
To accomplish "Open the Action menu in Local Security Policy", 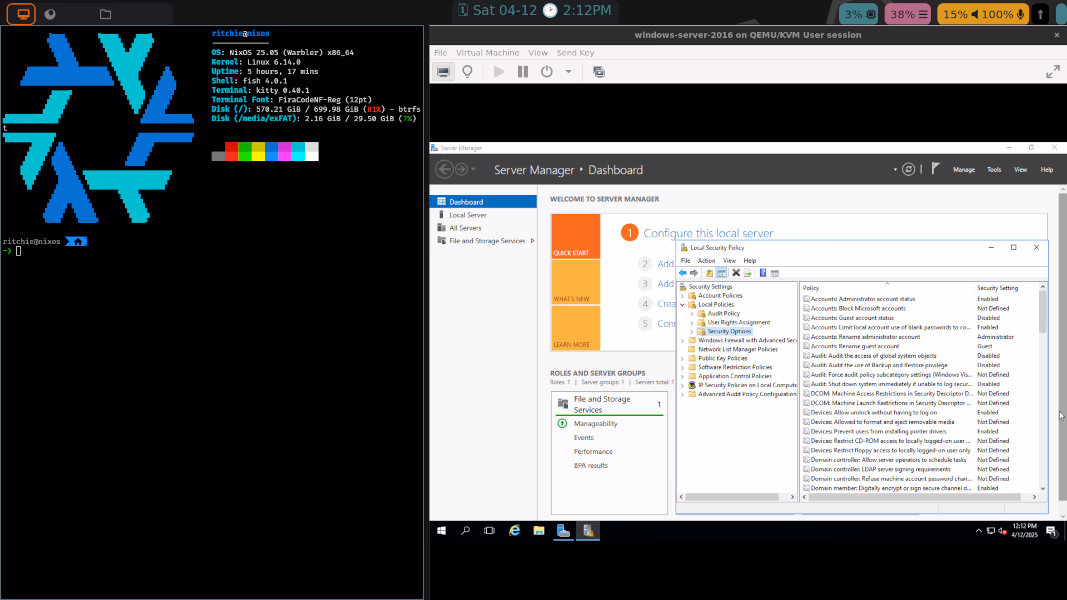I will [x=706, y=261].
